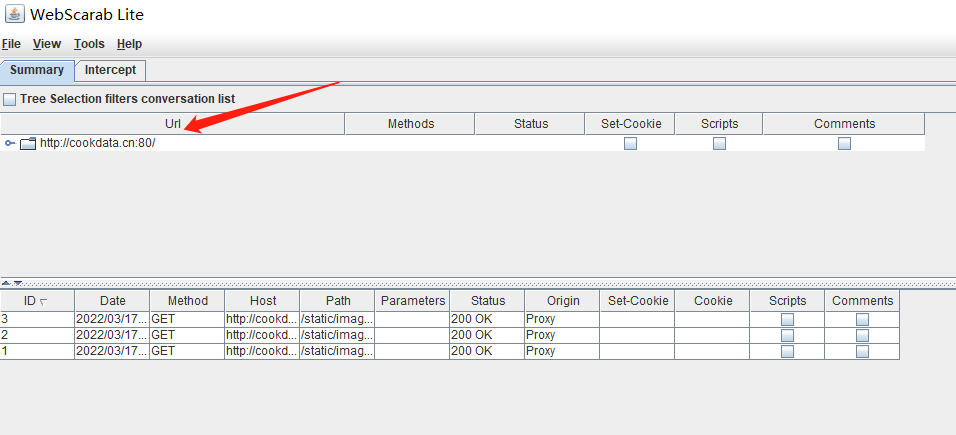The width and height of the screenshot is (956, 435).
Task: Click Proxy origin cell of conversation 1
Action: coord(562,351)
